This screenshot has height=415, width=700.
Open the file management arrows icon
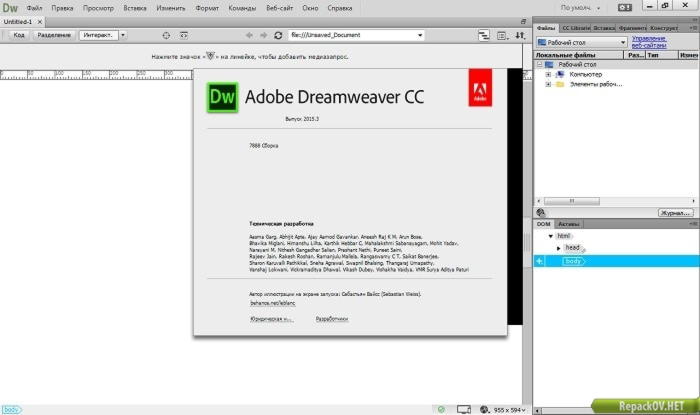pyautogui.click(x=520, y=35)
